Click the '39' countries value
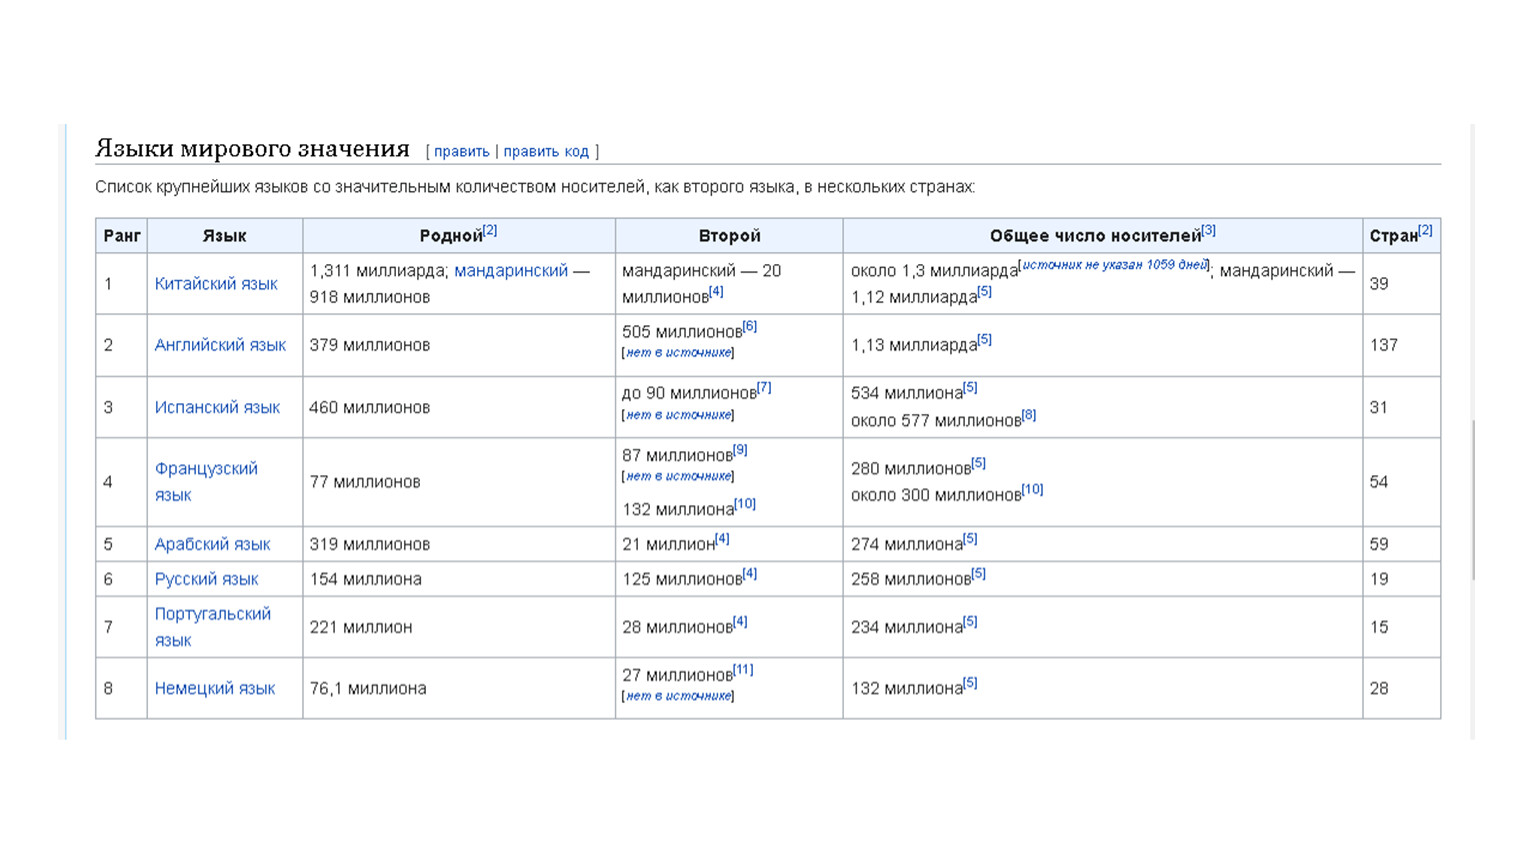Image resolution: width=1533 pixels, height=864 pixels. click(x=1379, y=284)
